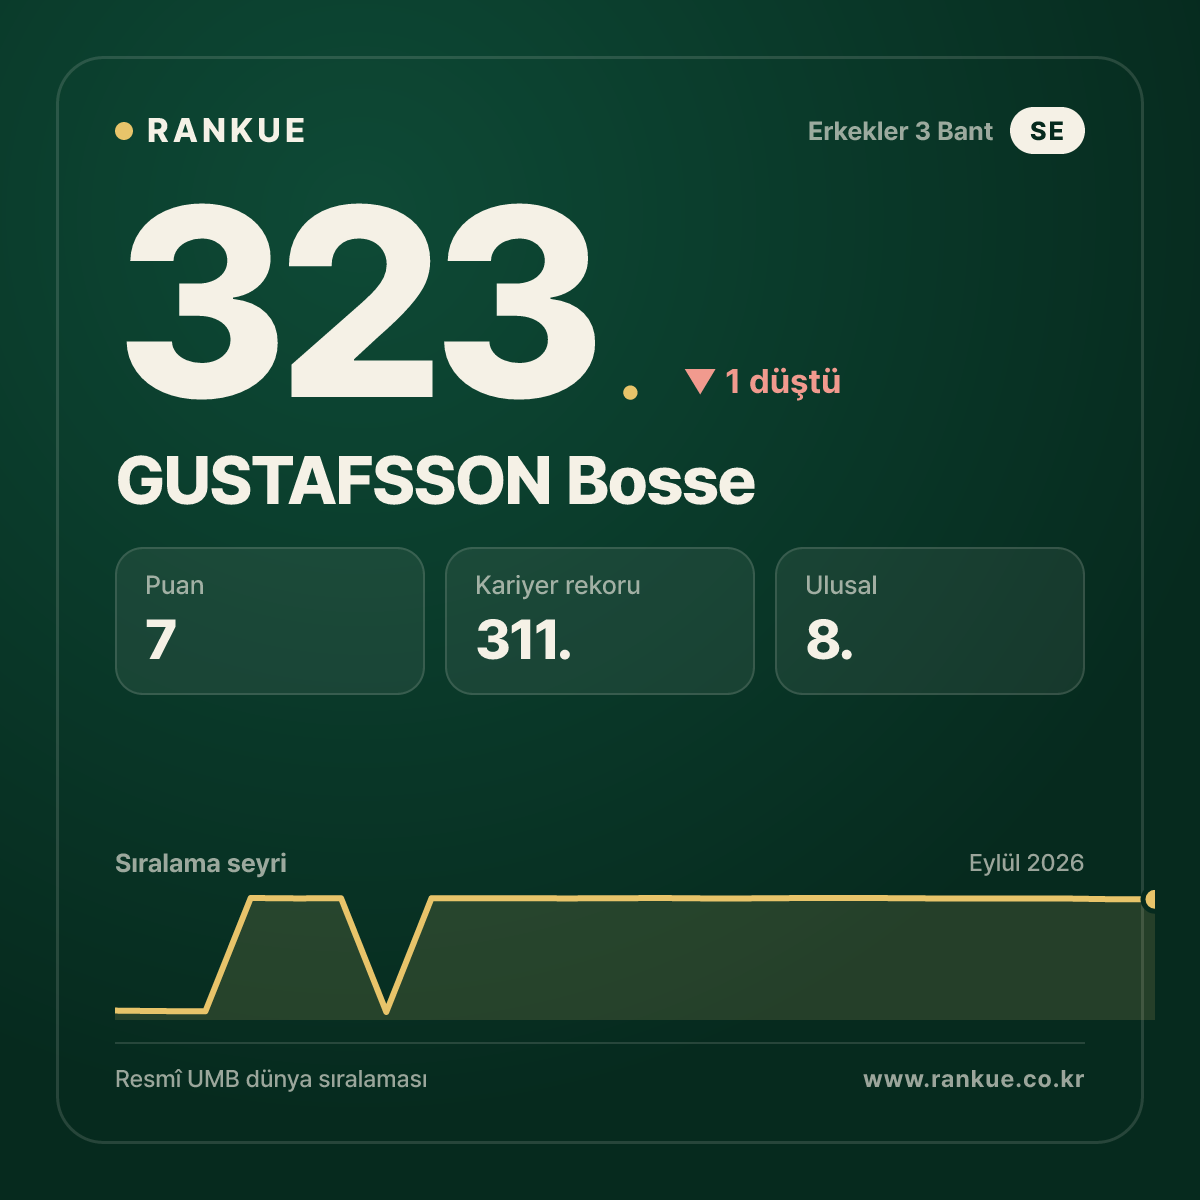Click the red down-triangle drop indicator
This screenshot has width=1200, height=1200.
pos(700,381)
